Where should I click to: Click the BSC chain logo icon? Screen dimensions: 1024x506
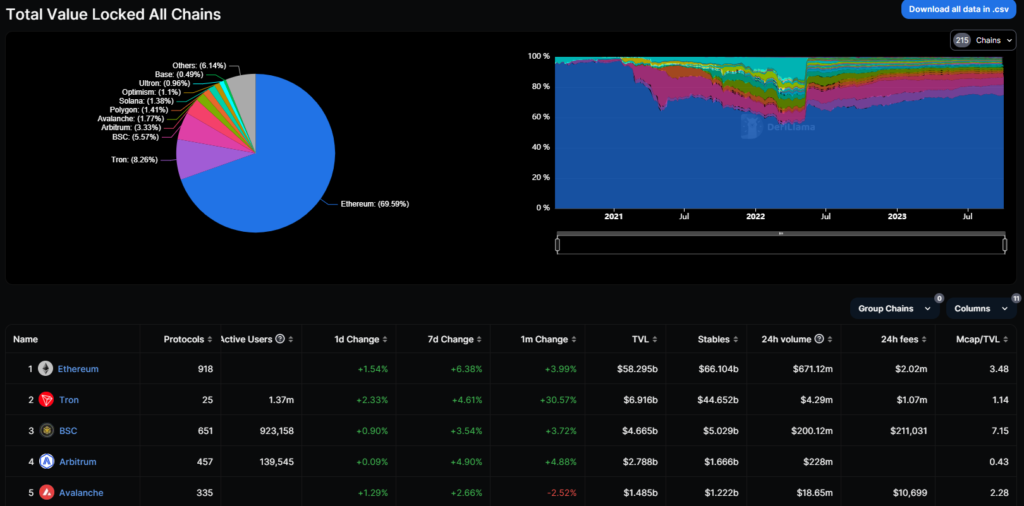click(45, 431)
